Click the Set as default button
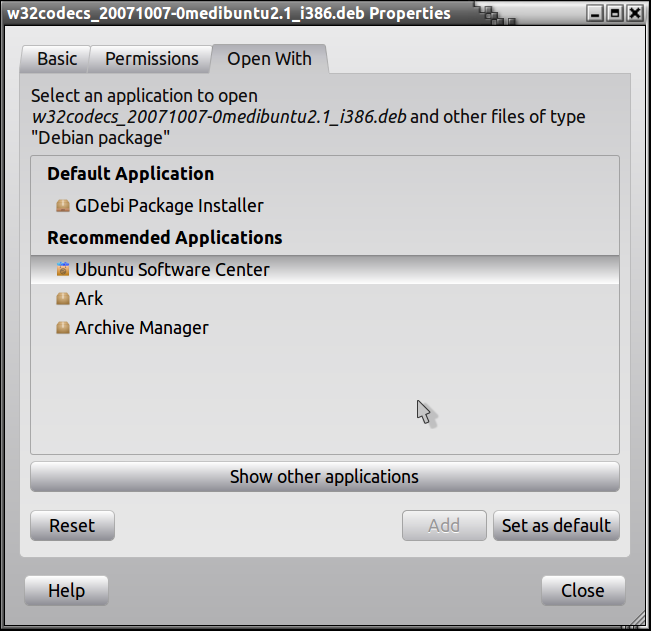Screen dimensions: 651x631 coord(556,526)
